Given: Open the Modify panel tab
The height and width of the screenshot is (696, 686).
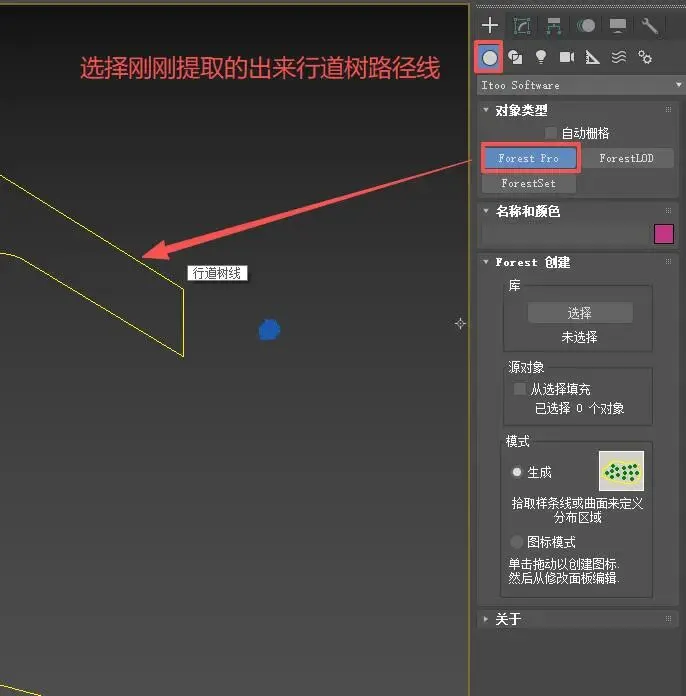Looking at the screenshot, I should [x=522, y=26].
